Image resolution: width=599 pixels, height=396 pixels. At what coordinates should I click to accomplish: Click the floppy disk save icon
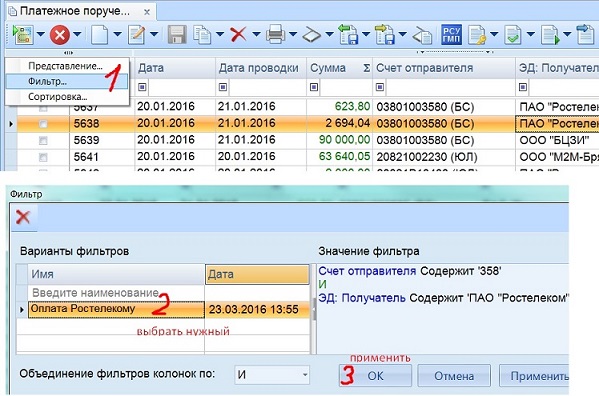(177, 35)
